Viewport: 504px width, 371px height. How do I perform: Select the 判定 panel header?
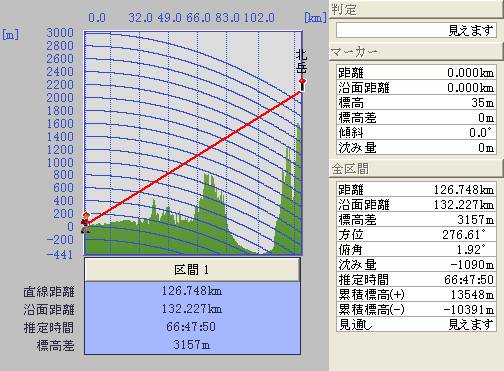coord(416,9)
